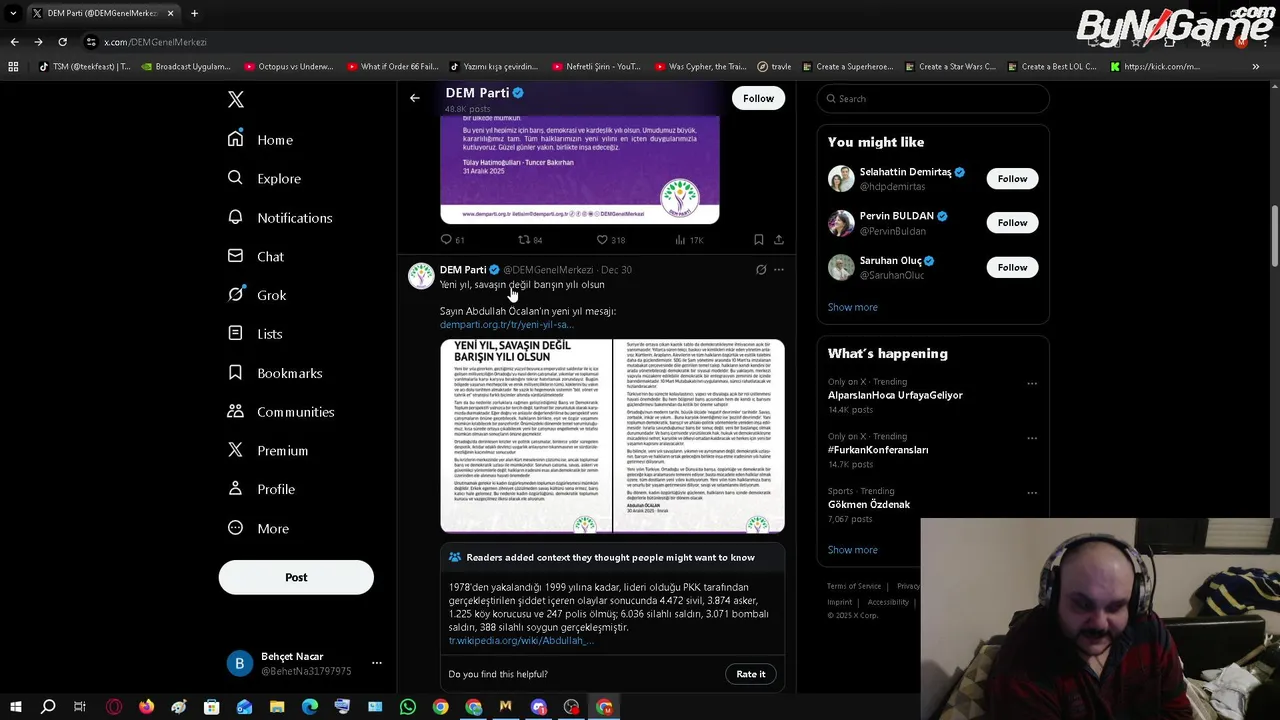
Task: Click Rate it on the community note
Action: point(751,674)
